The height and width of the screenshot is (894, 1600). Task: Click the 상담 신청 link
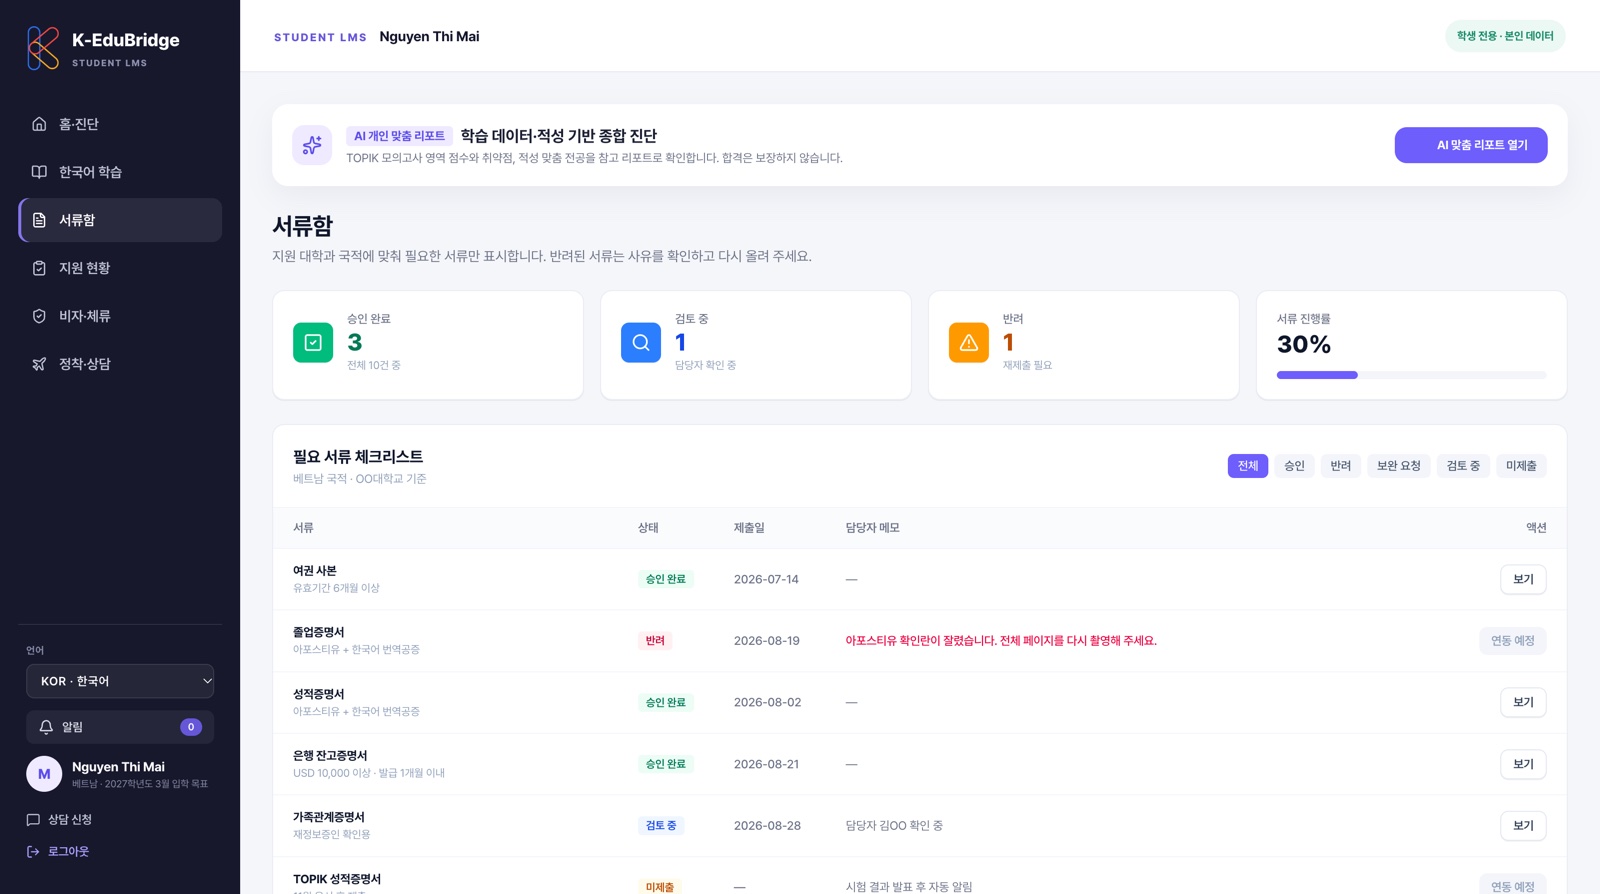pyautogui.click(x=59, y=820)
